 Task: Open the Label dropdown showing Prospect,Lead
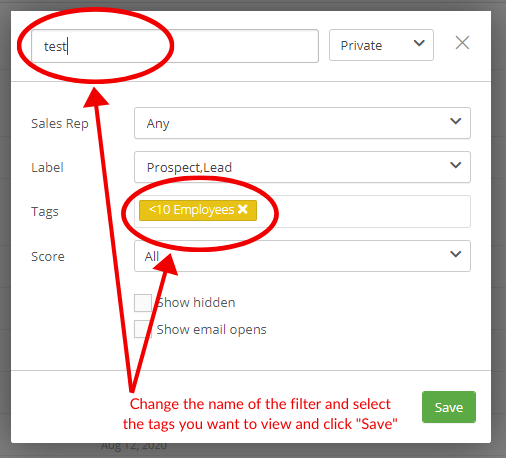pos(302,167)
